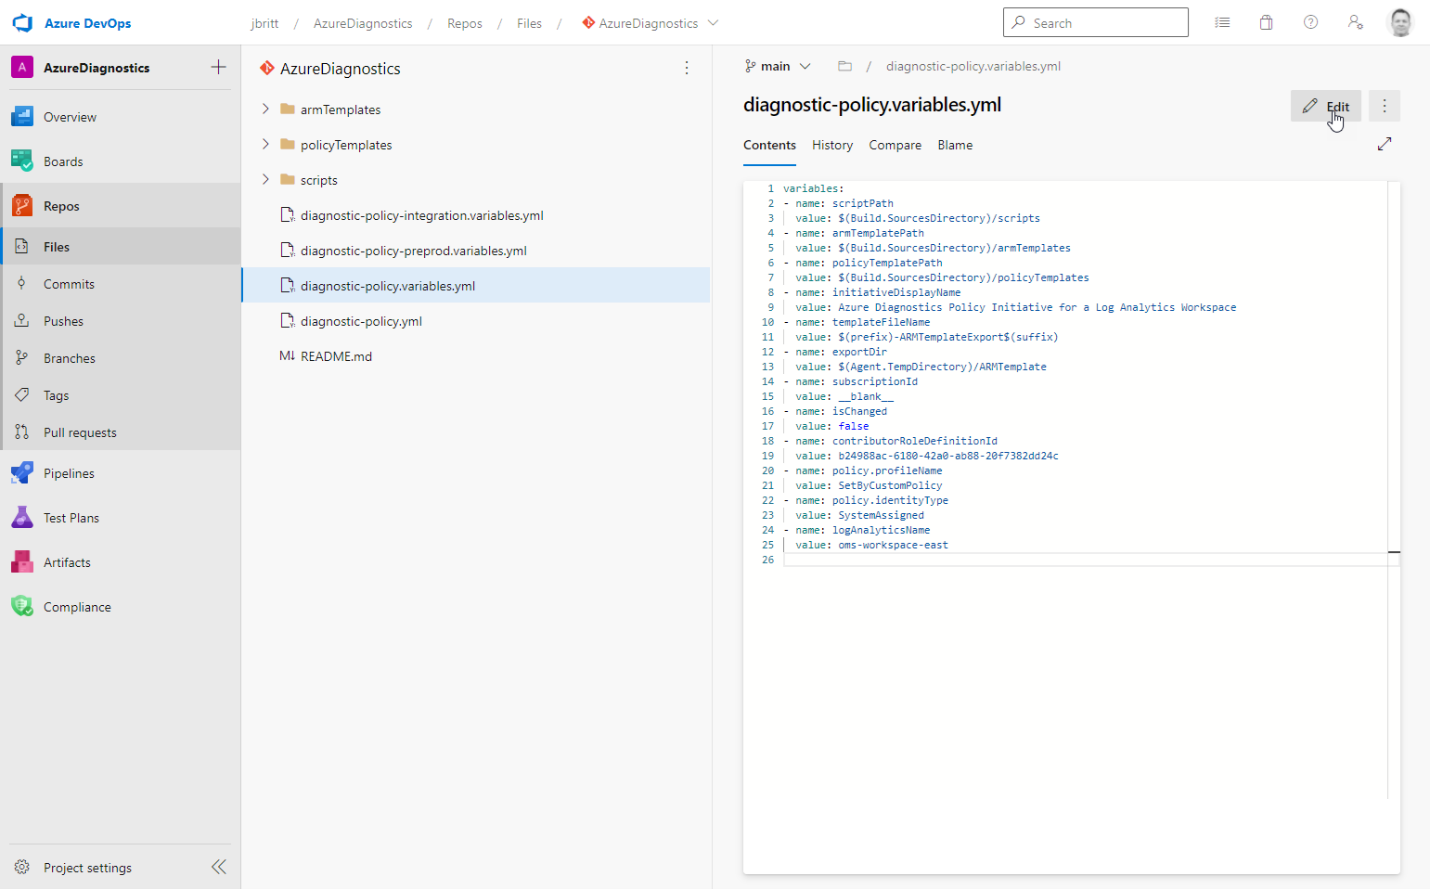
Task: Click Files in the breadcrumb
Action: [529, 23]
